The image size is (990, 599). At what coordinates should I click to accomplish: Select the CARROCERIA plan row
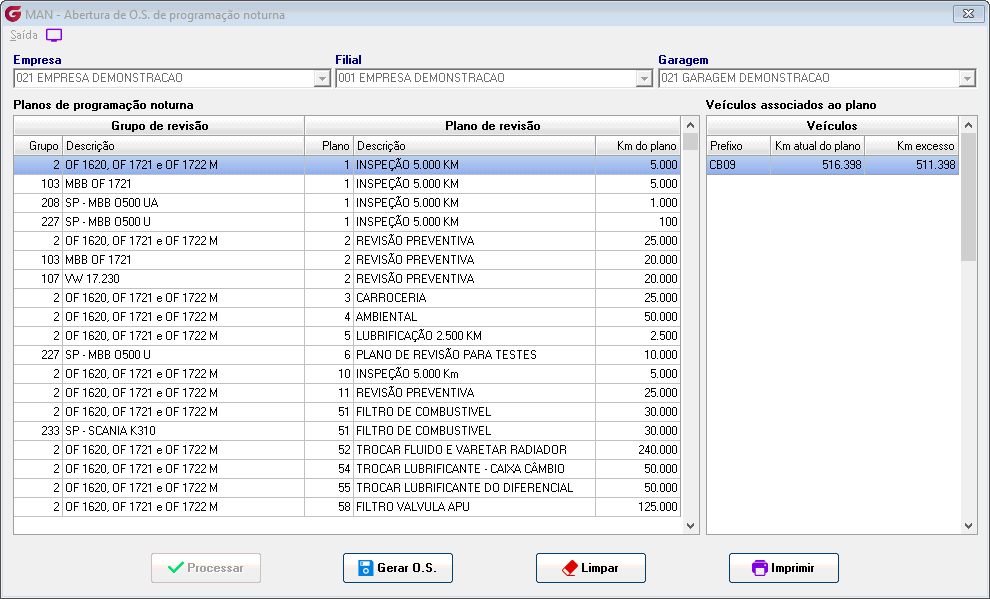(347, 297)
